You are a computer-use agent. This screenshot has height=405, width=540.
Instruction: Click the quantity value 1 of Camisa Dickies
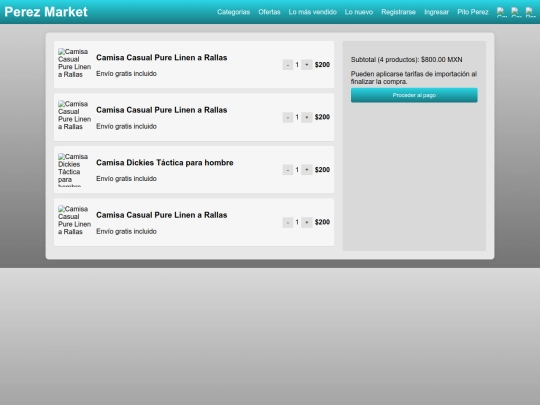(297, 170)
